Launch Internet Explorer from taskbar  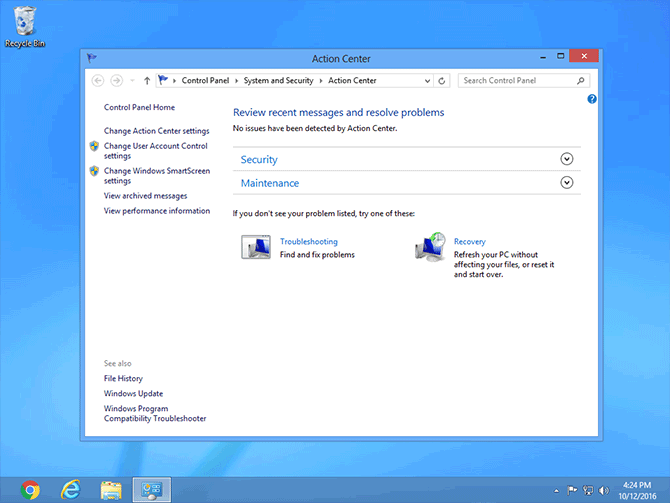[71, 490]
